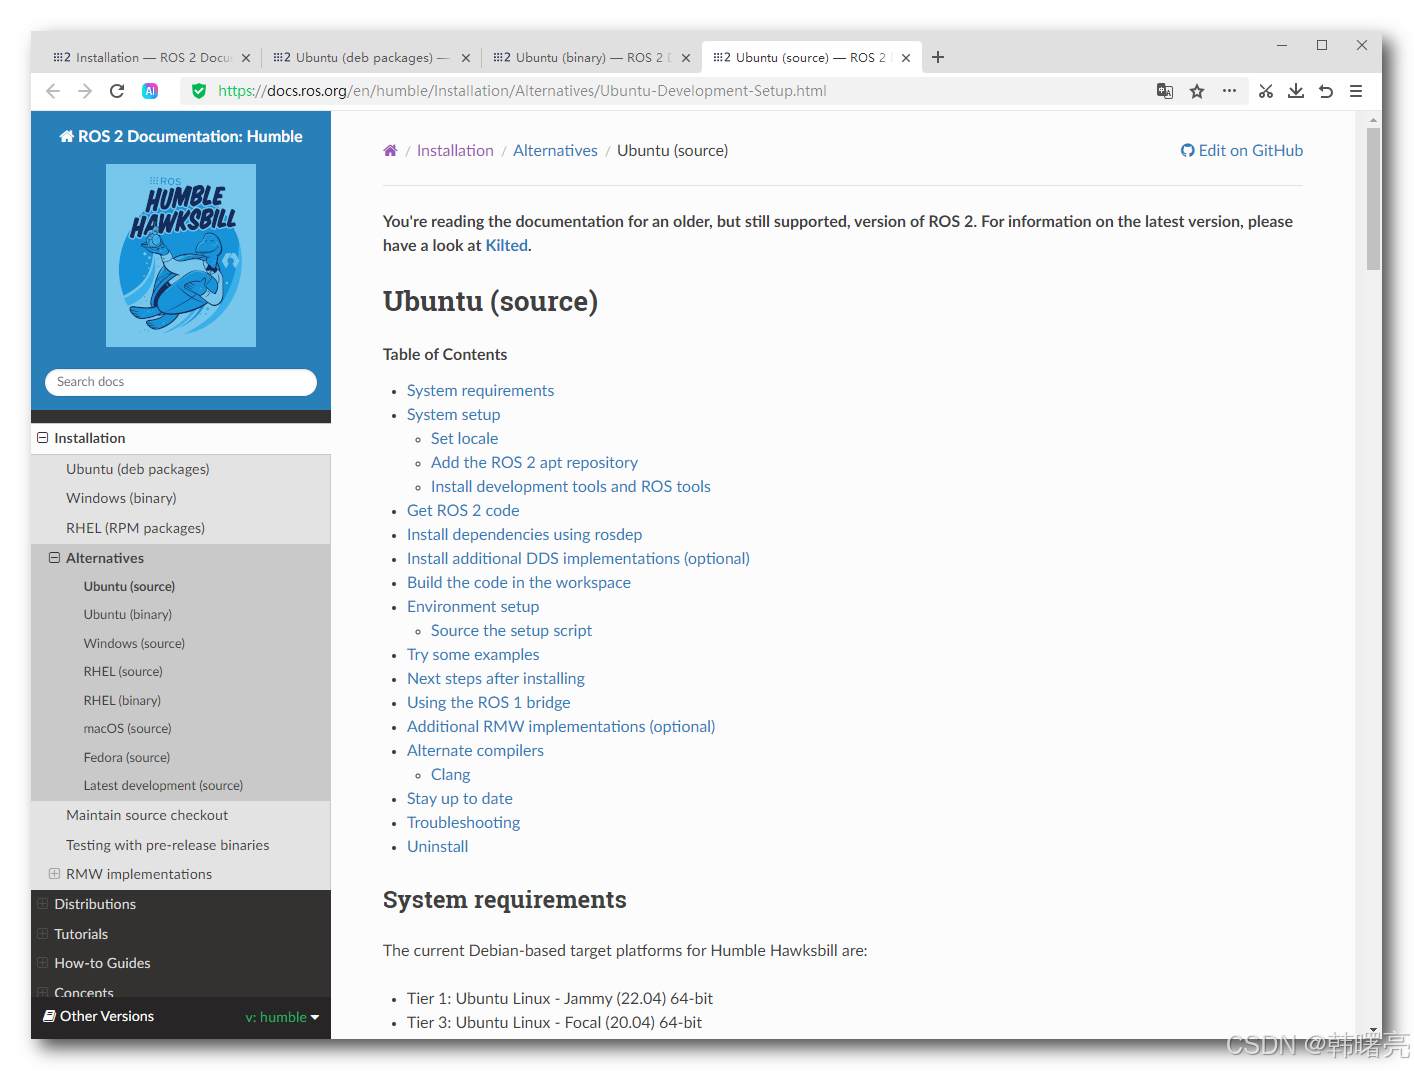Expand the How-to Guides sidebar section
The width and height of the screenshot is (1414, 1071).
point(43,963)
